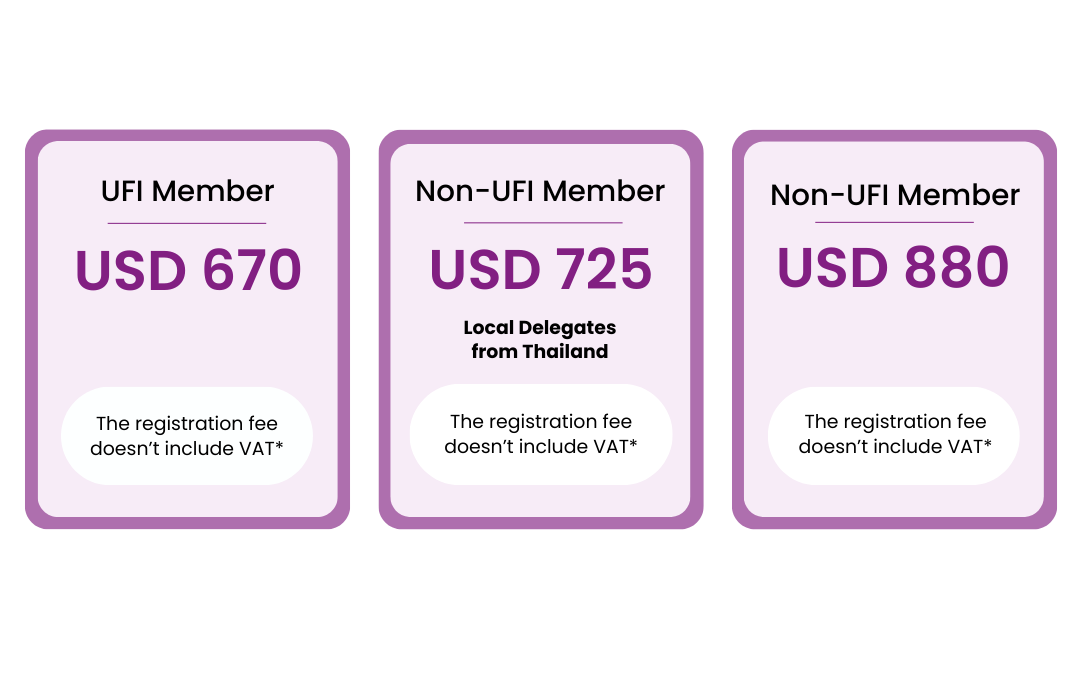Click the divider line above USD 725
1080x697 pixels.
[x=543, y=223]
